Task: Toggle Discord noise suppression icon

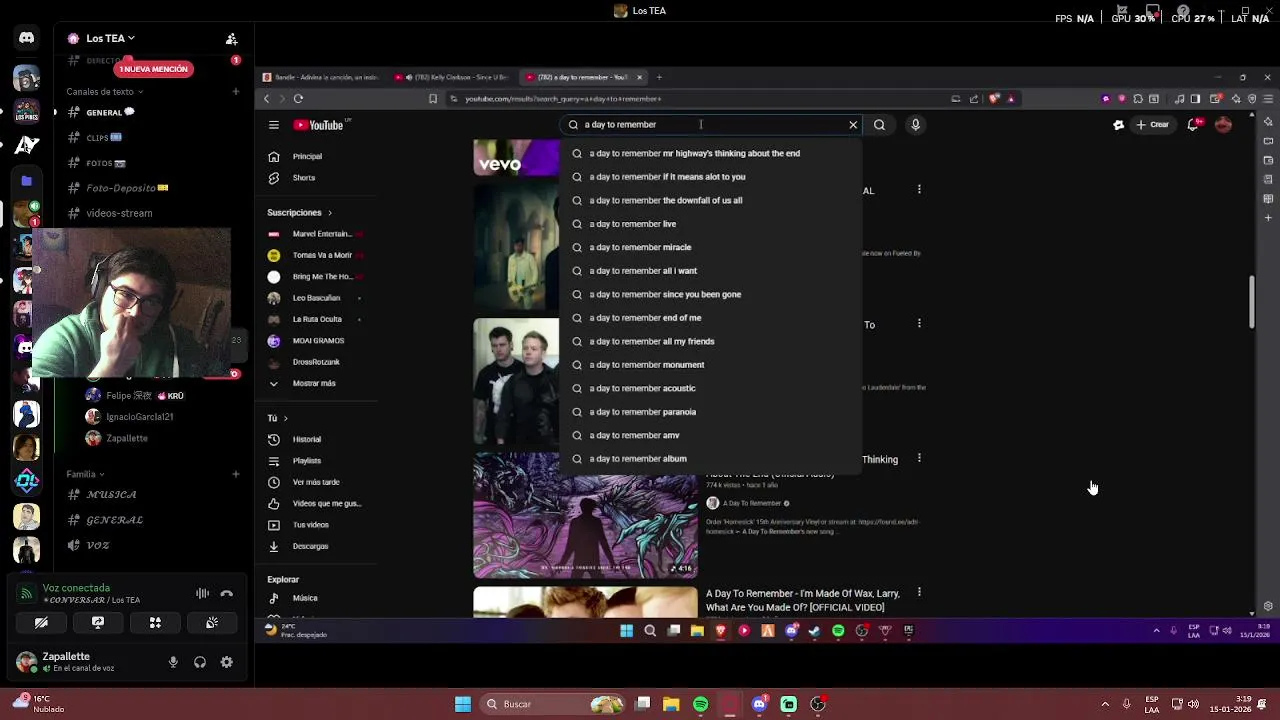Action: click(x=202, y=593)
